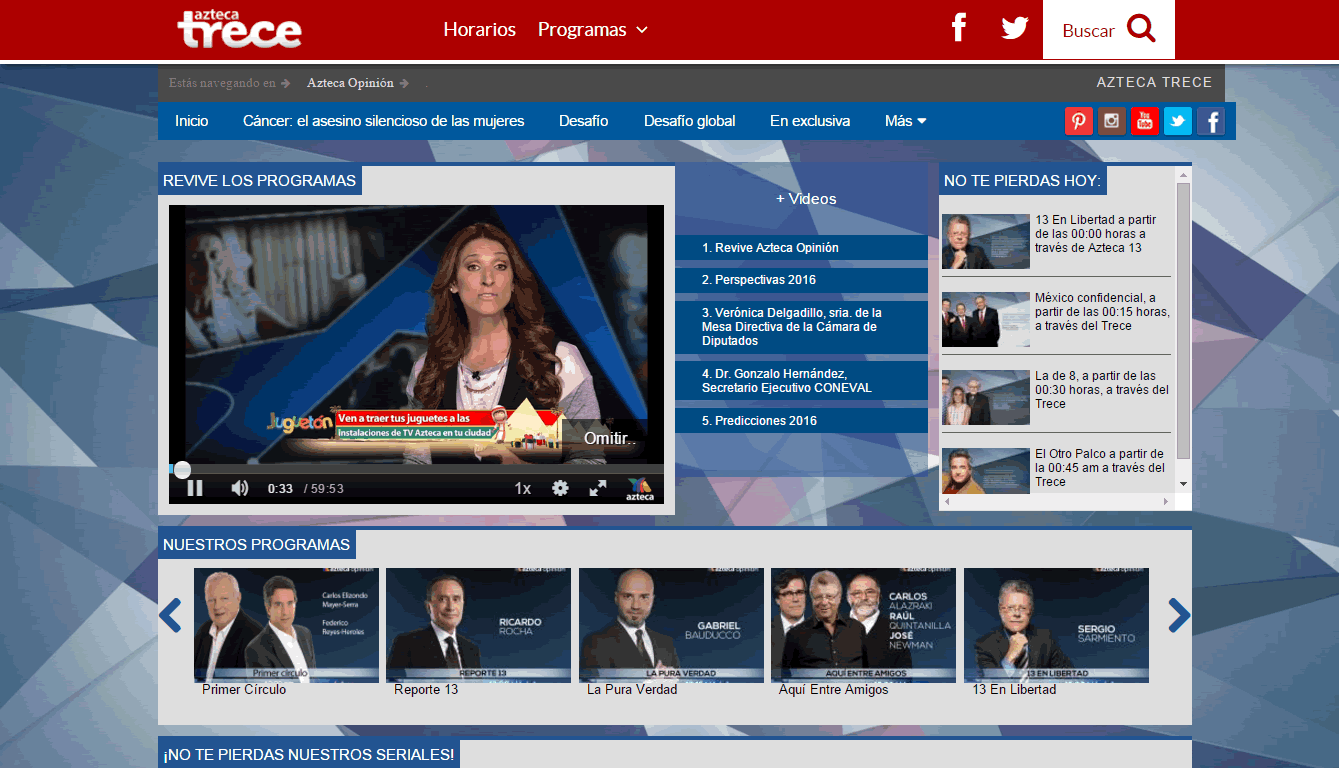Play video 2. Perspectivas 2016

click(x=801, y=280)
